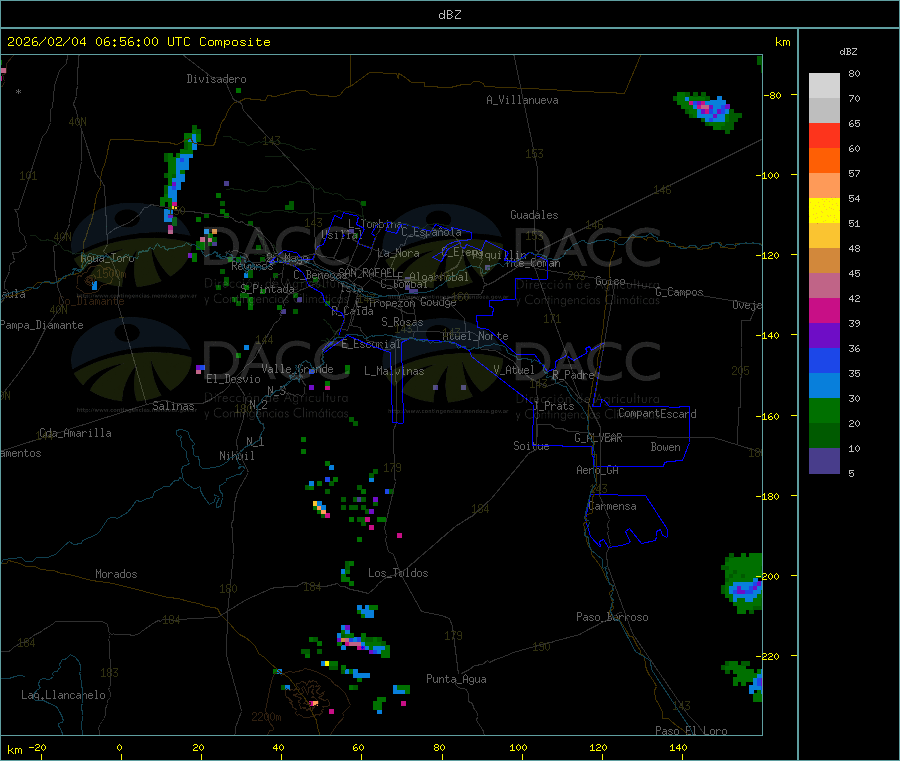Select the 'G_ALVEAR' label
This screenshot has height=761, width=900.
pos(598,438)
